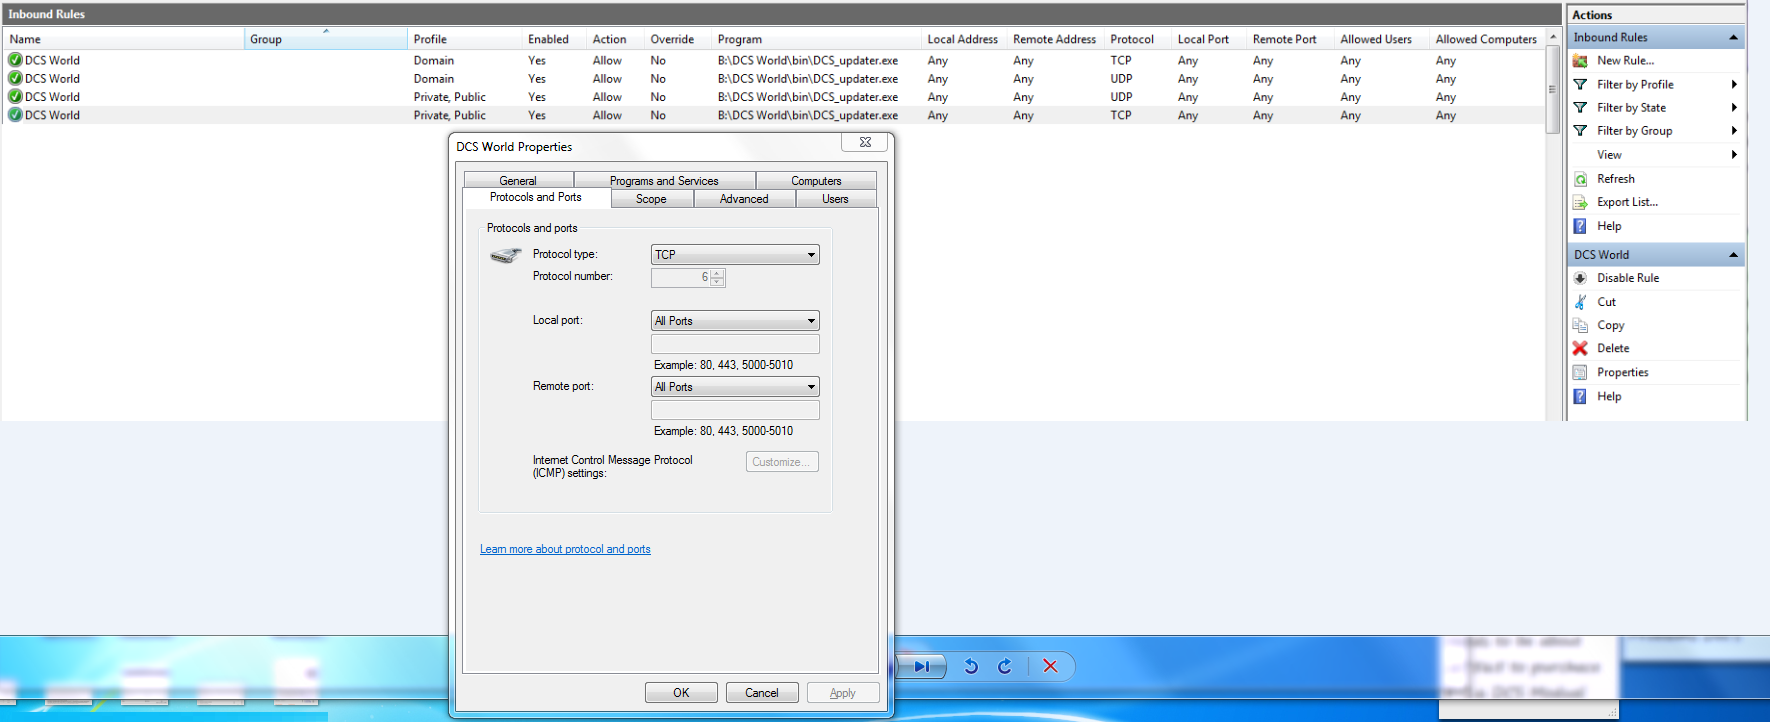Click the Copy icon in DCS World actions
Viewport: 1770px width, 722px height.
(1580, 325)
